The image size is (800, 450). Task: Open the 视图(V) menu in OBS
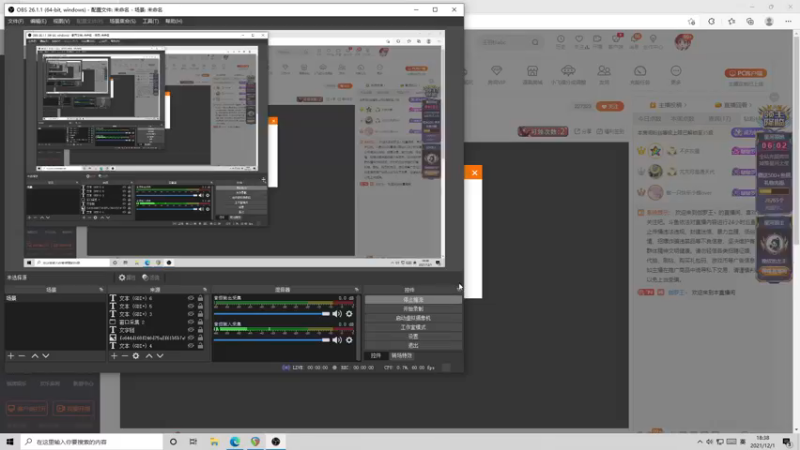(61, 21)
